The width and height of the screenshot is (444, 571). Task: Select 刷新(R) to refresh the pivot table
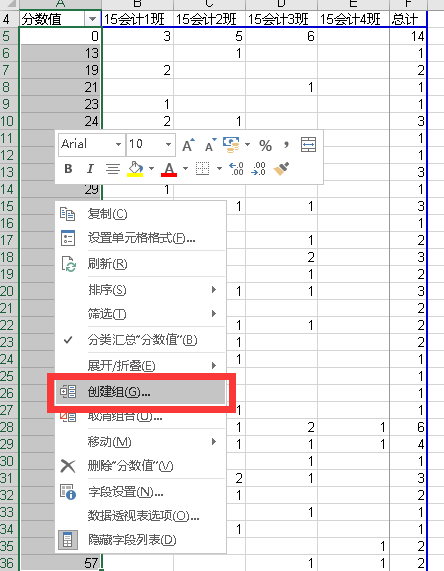141,263
